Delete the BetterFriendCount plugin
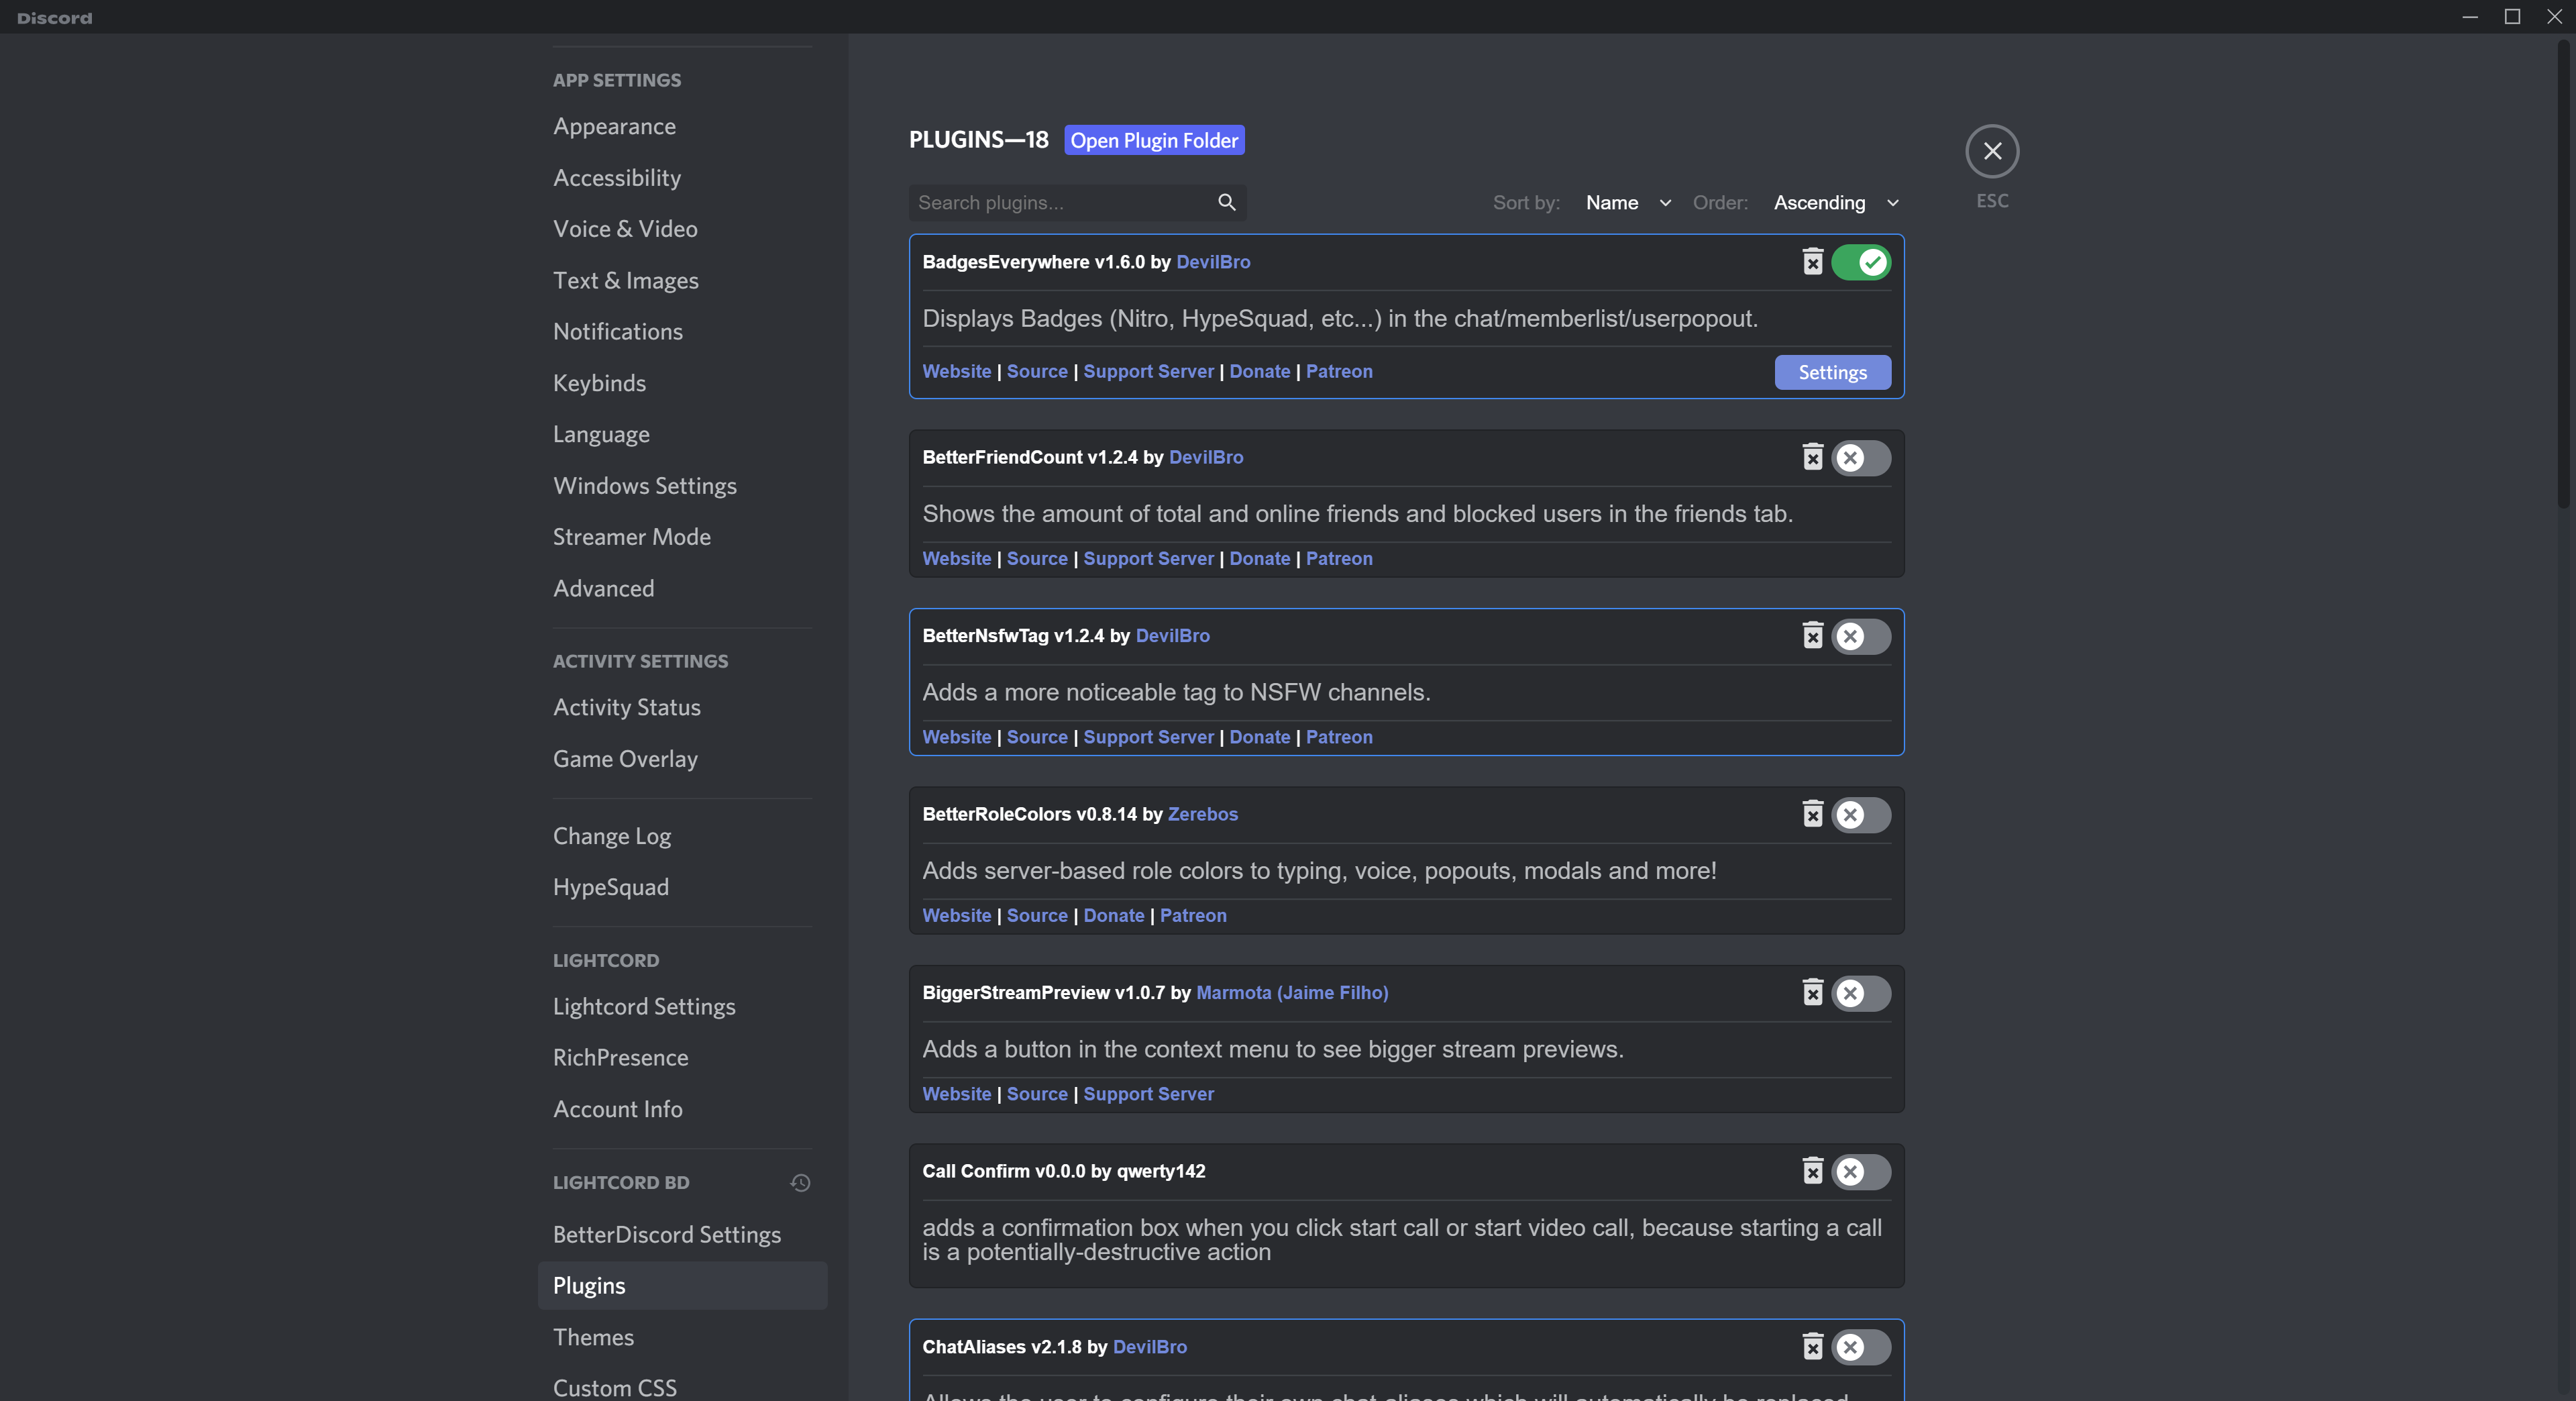Screen dimensions: 2576x1401 pyautogui.click(x=1813, y=457)
